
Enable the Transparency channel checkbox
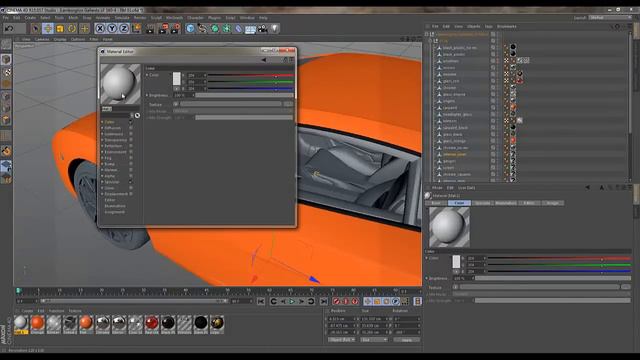tap(131, 140)
